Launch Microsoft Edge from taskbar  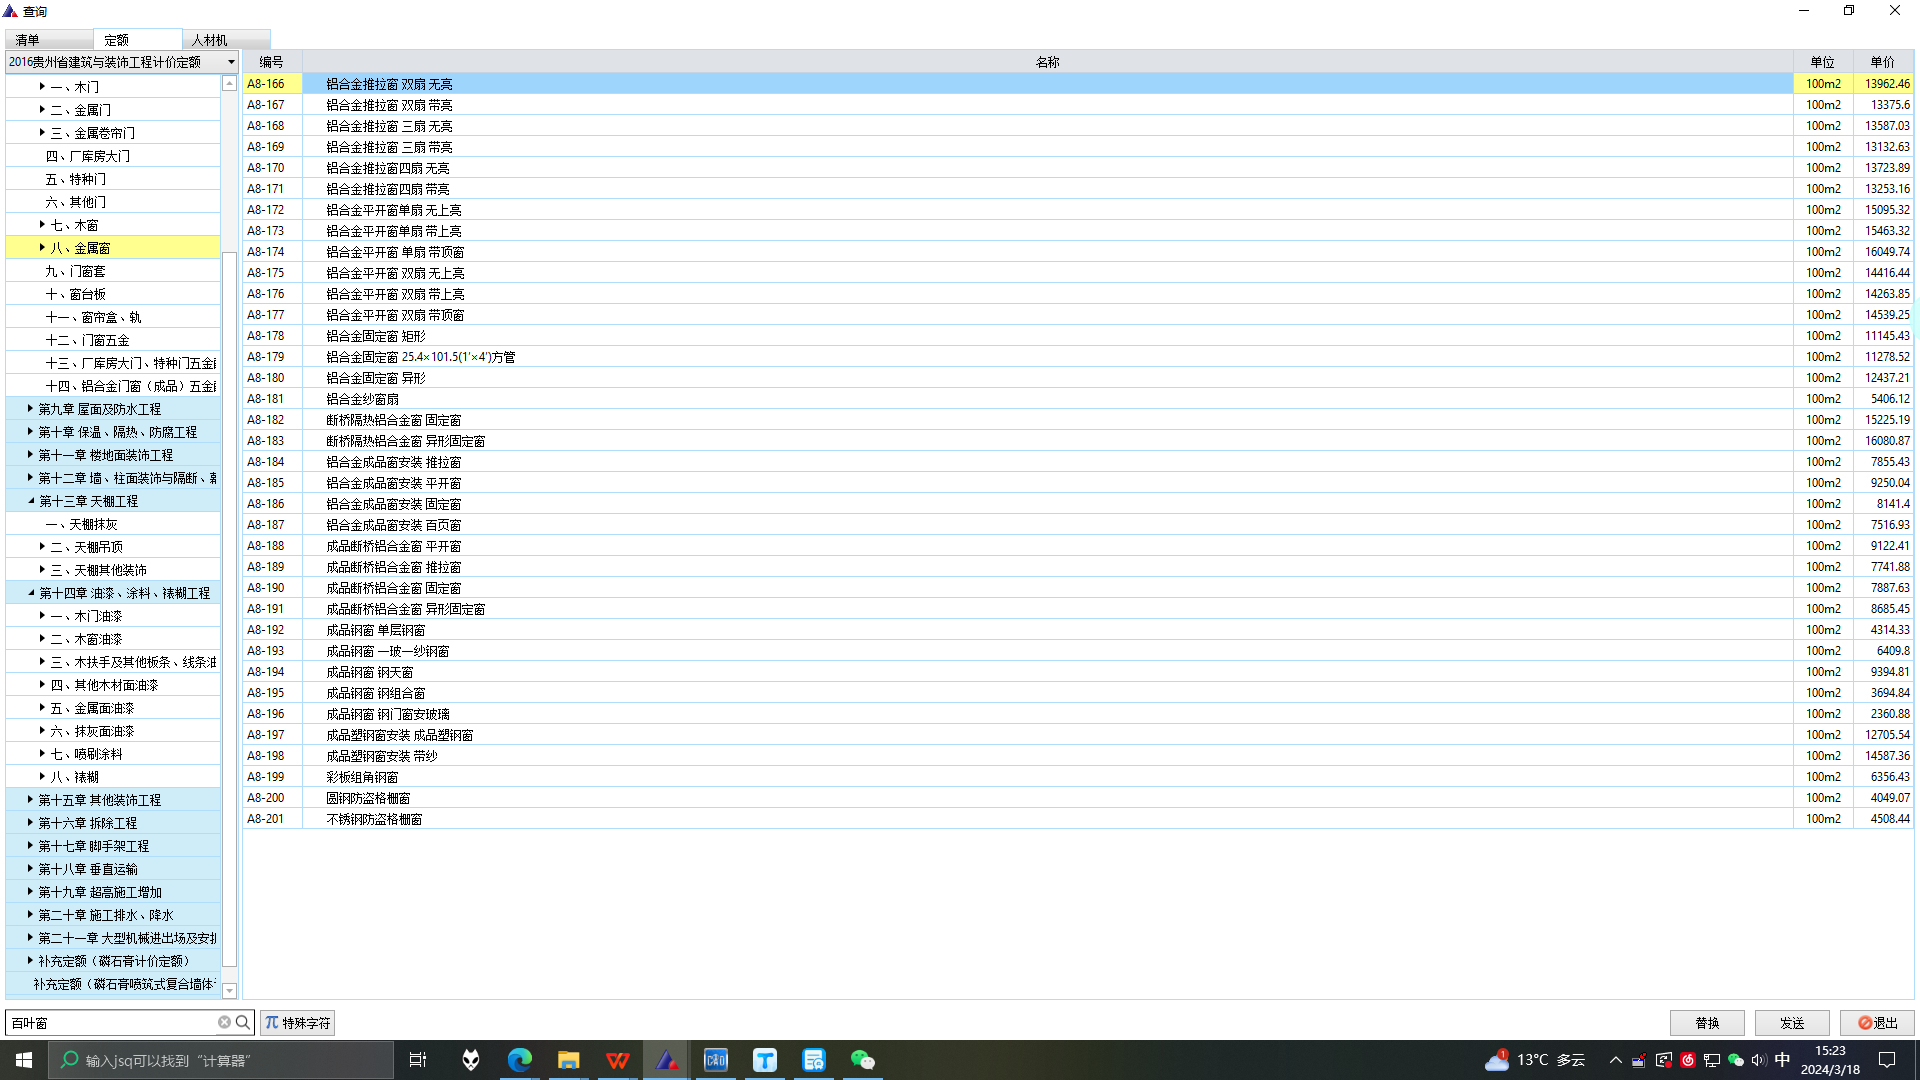[x=519, y=1060]
